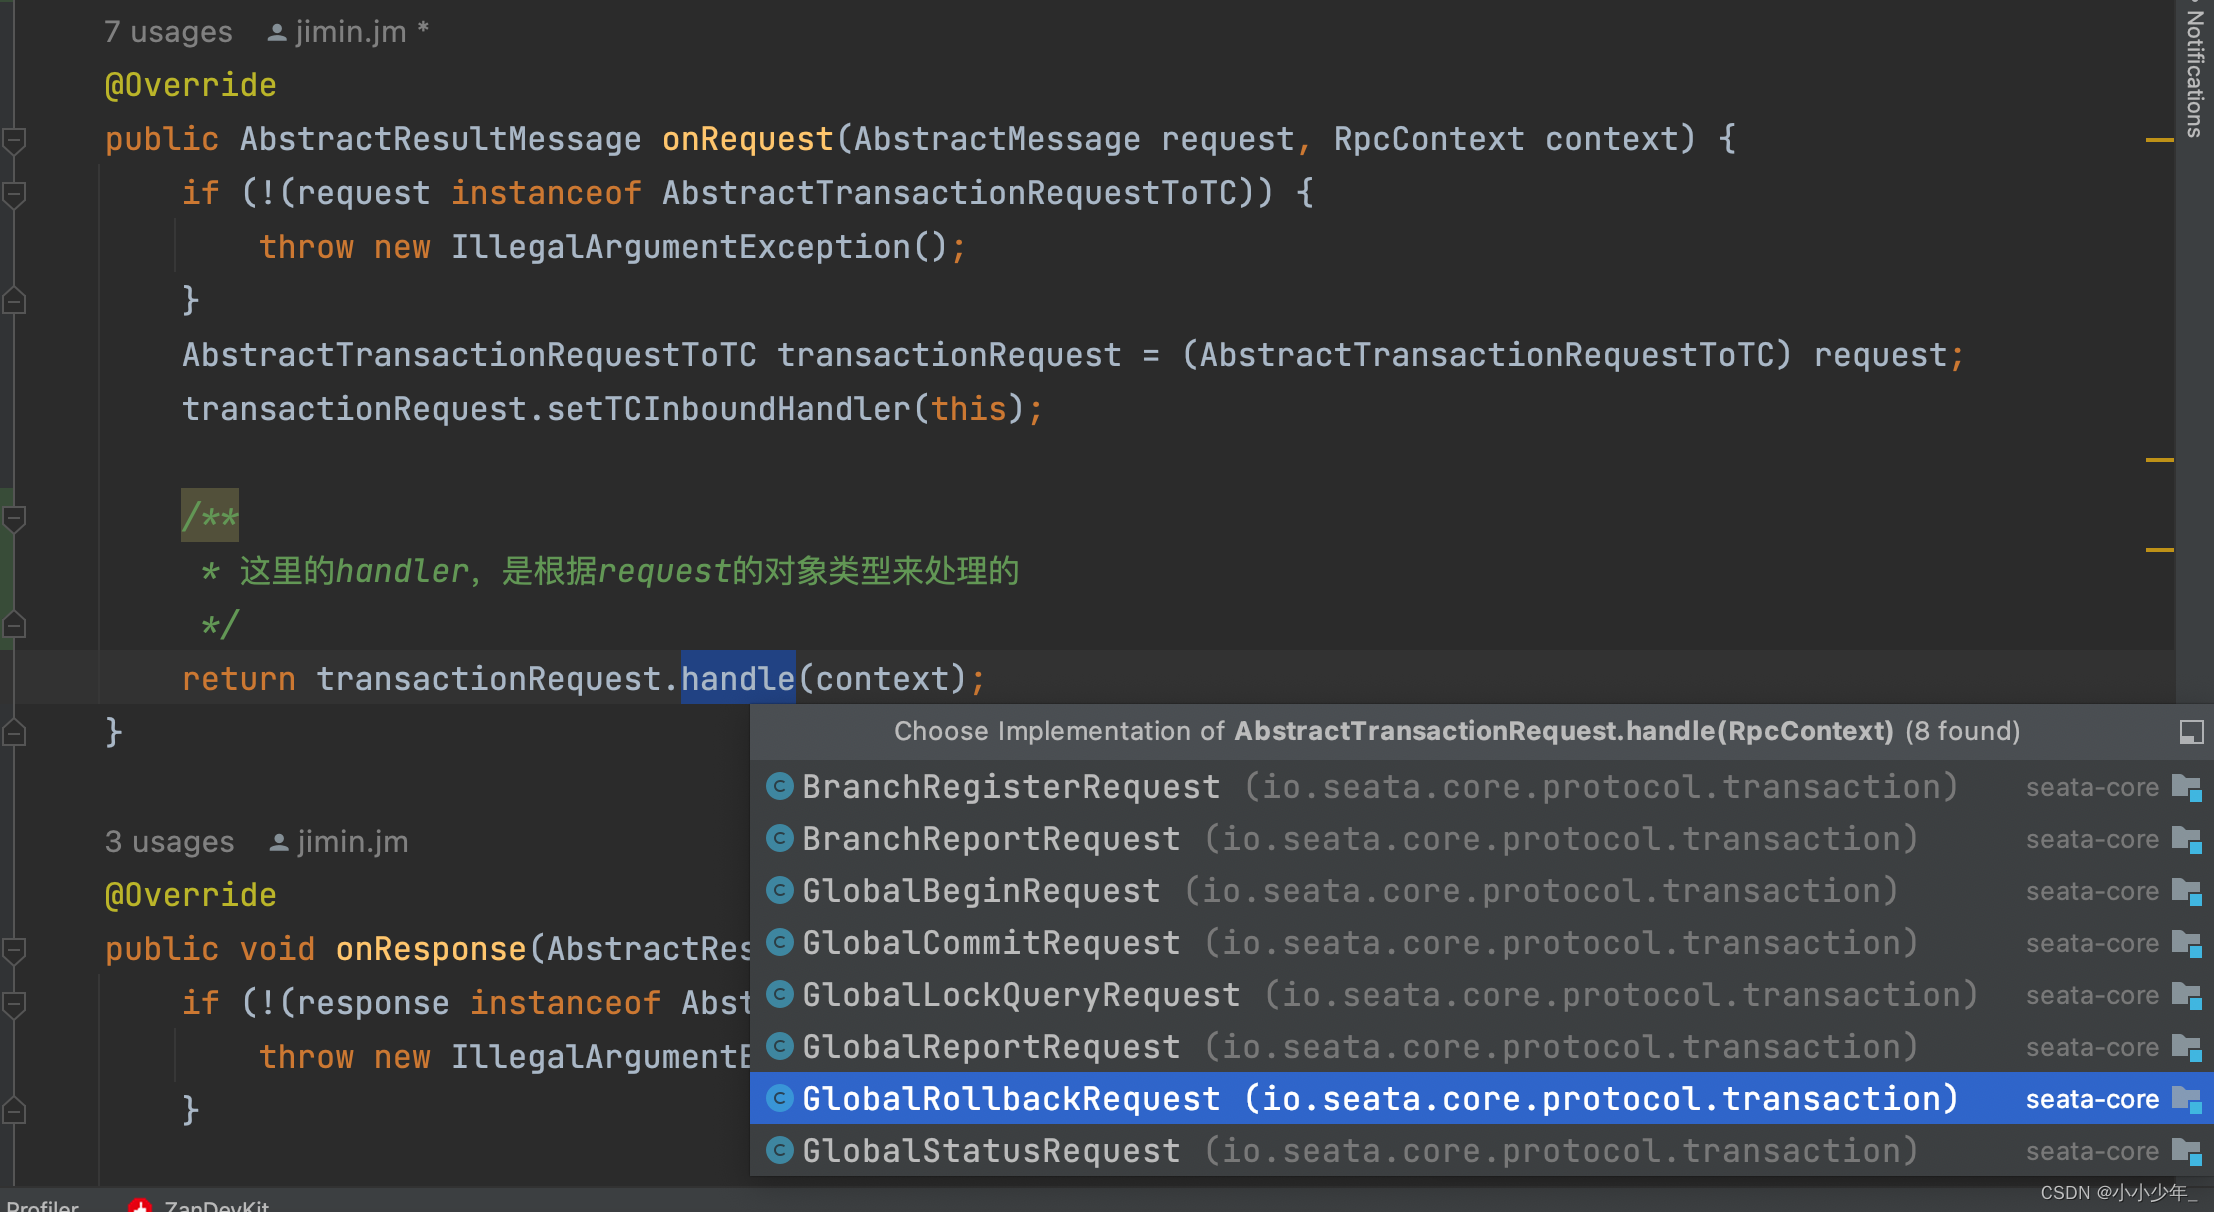
Task: Click seata-core module icon in BranchReportRequest row
Action: (x=2187, y=840)
